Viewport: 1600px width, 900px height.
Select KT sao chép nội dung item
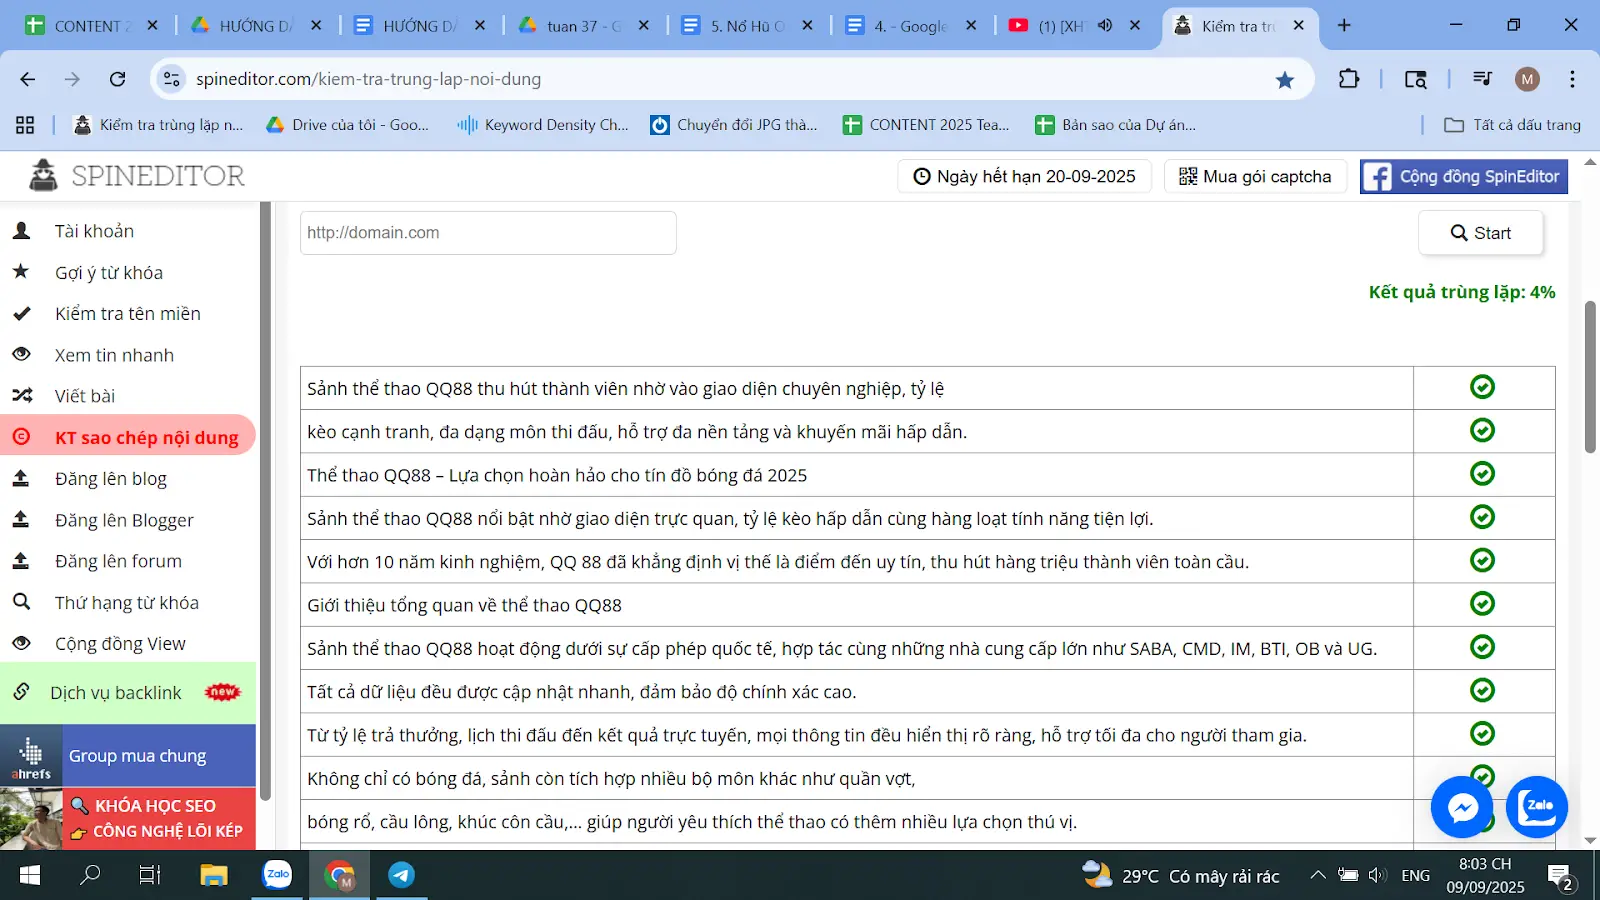coord(128,437)
